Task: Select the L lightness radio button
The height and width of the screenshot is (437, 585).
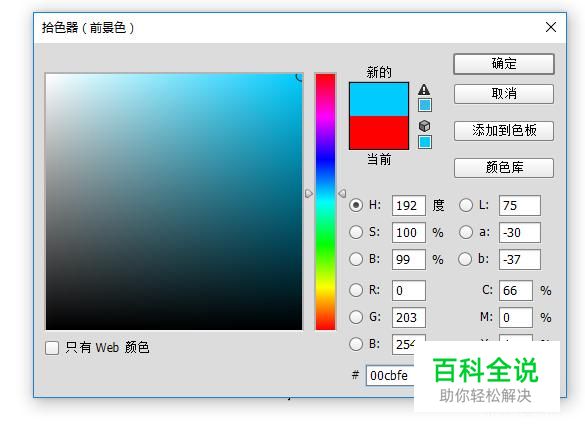Action: (466, 205)
